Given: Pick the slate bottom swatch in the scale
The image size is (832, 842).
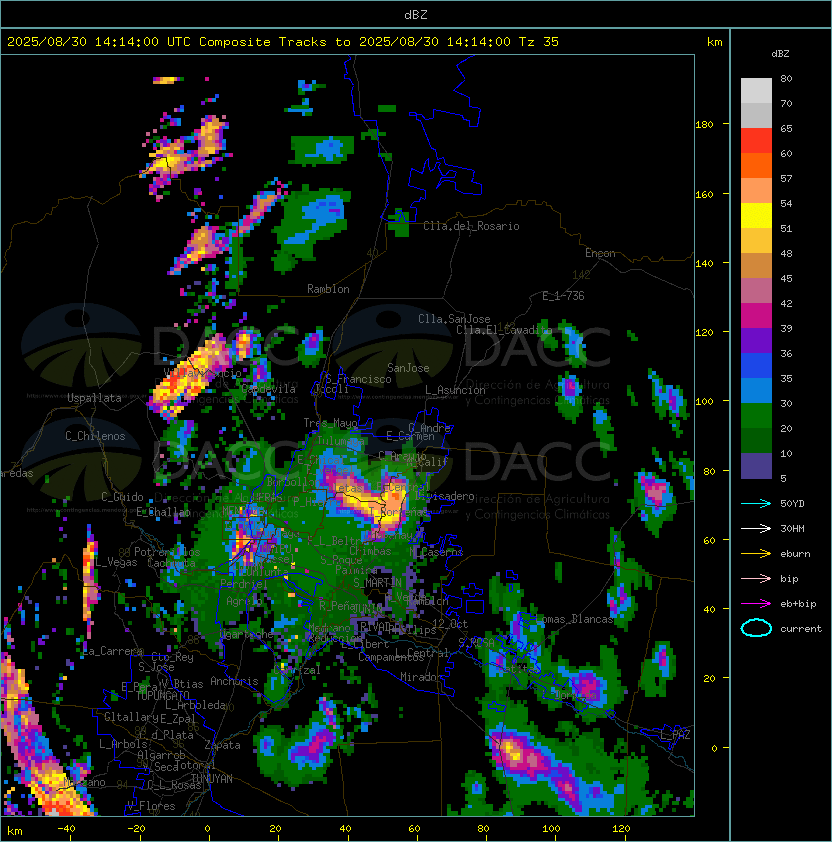Looking at the screenshot, I should (756, 466).
